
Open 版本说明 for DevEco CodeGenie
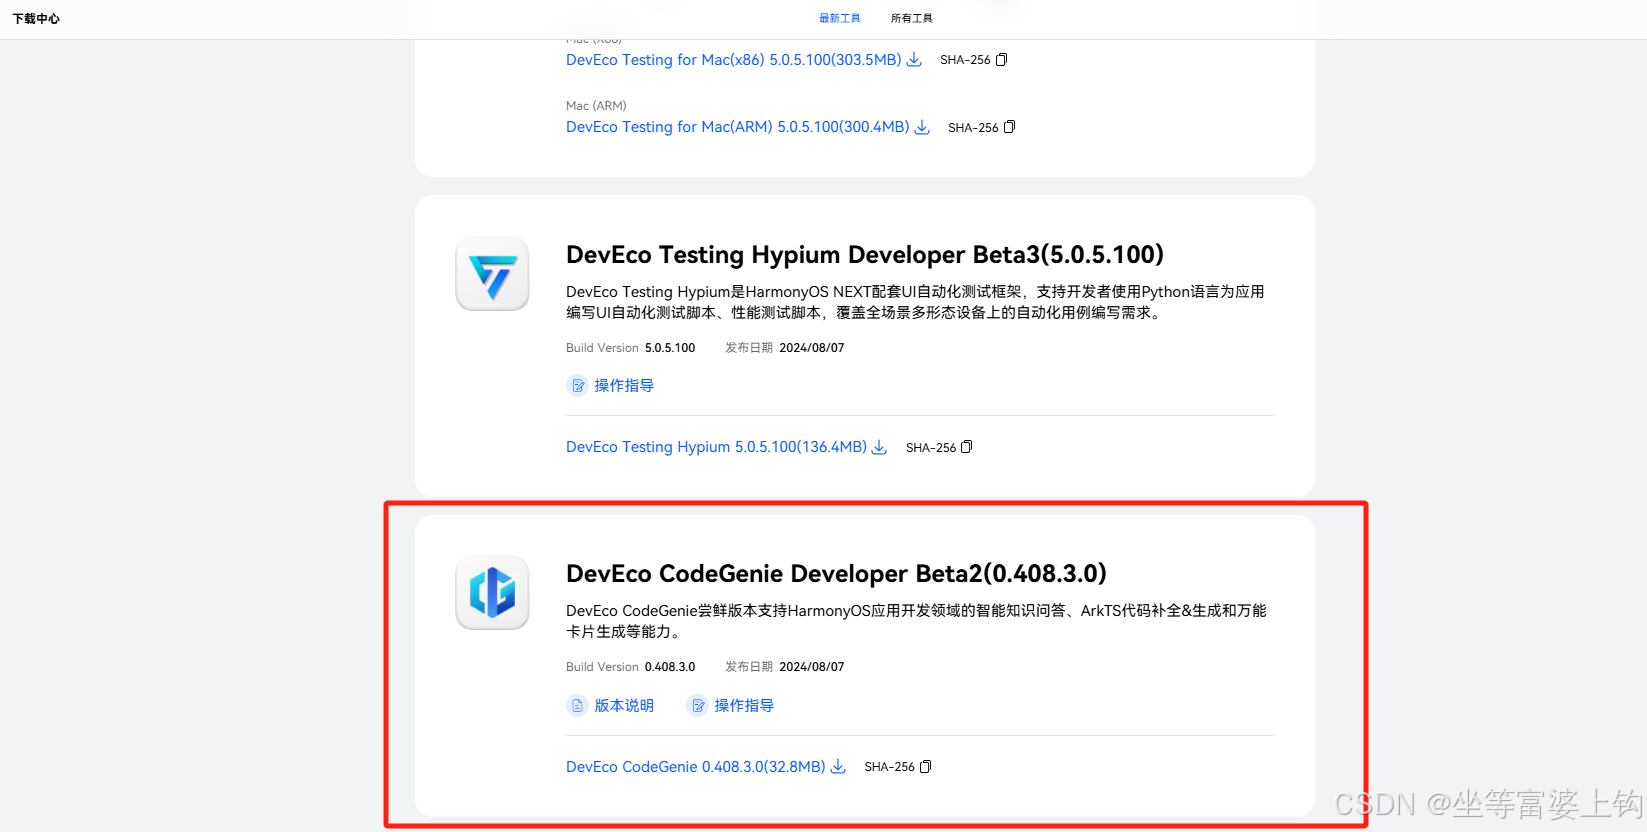pos(624,706)
